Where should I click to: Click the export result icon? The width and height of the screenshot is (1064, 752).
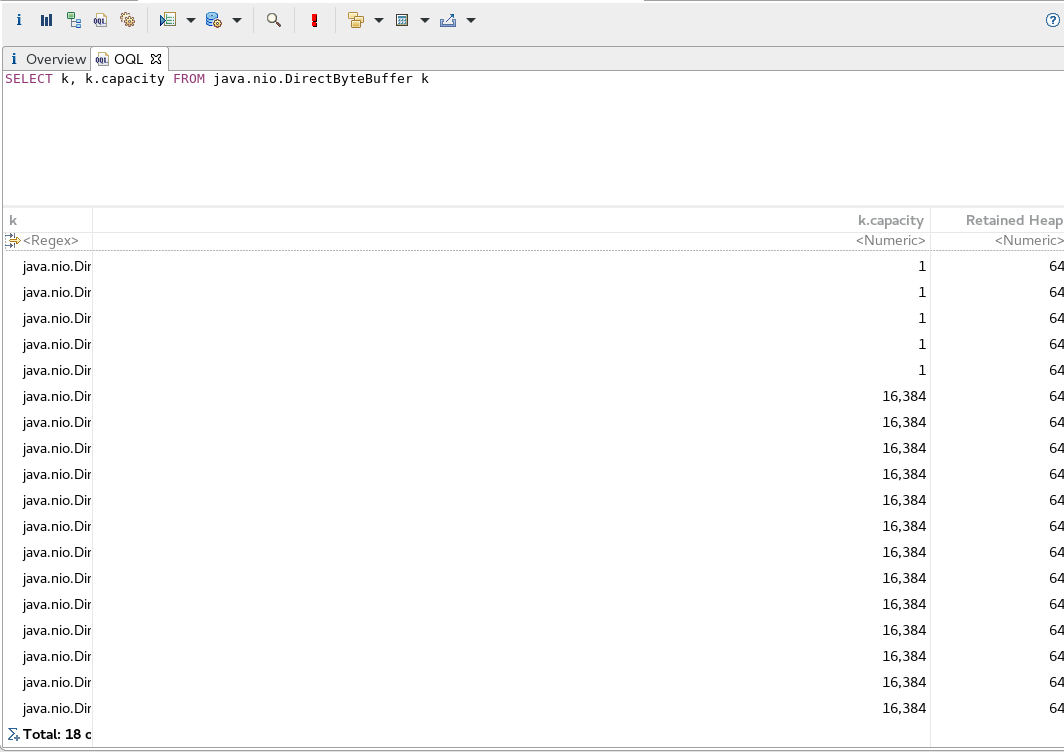click(x=450, y=20)
